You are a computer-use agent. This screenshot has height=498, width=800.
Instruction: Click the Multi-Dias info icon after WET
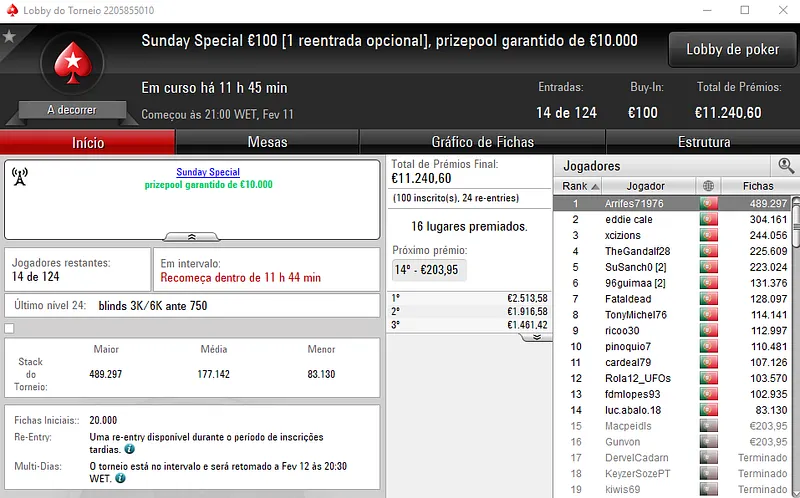pos(120,478)
